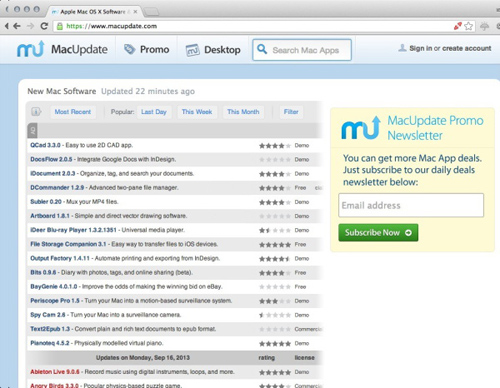Screen dimensions: 500x388
Task: Open Angry Birds 3.3.0 listing
Action: 54,386
